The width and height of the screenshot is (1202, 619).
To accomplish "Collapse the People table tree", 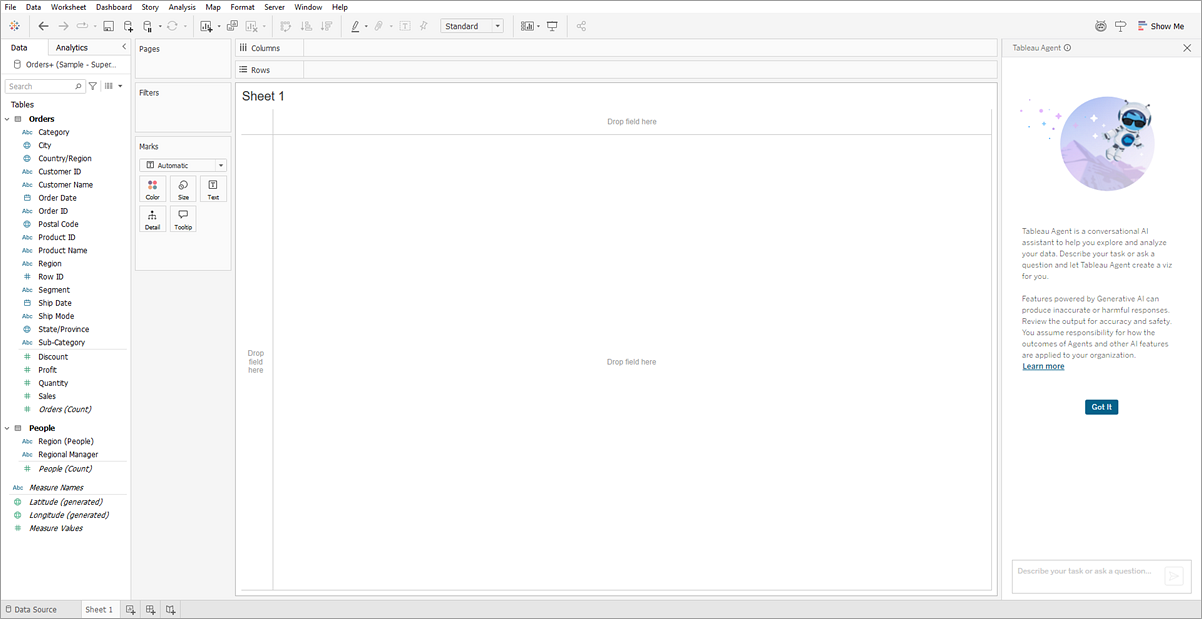I will click(8, 428).
